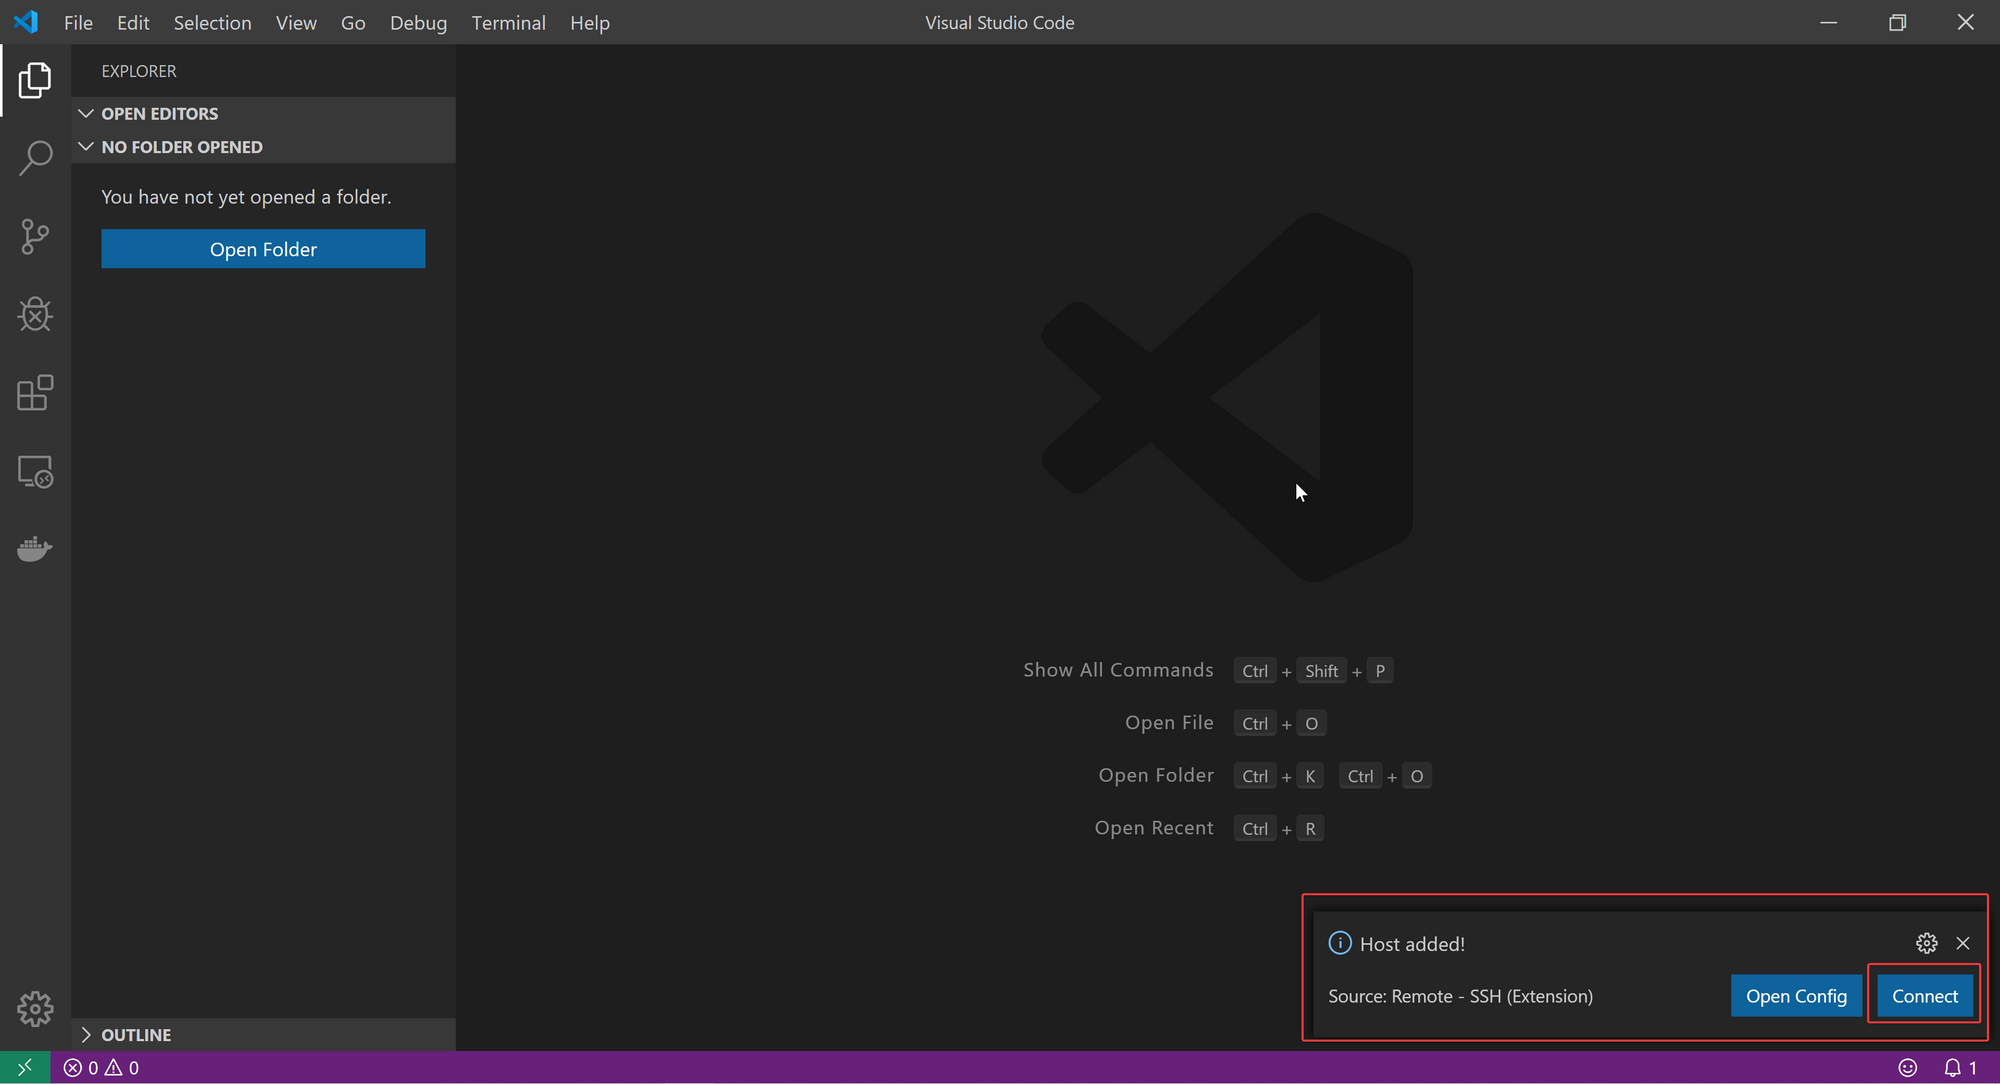
Task: Open the Manage gear in activity bar
Action: click(x=35, y=1009)
